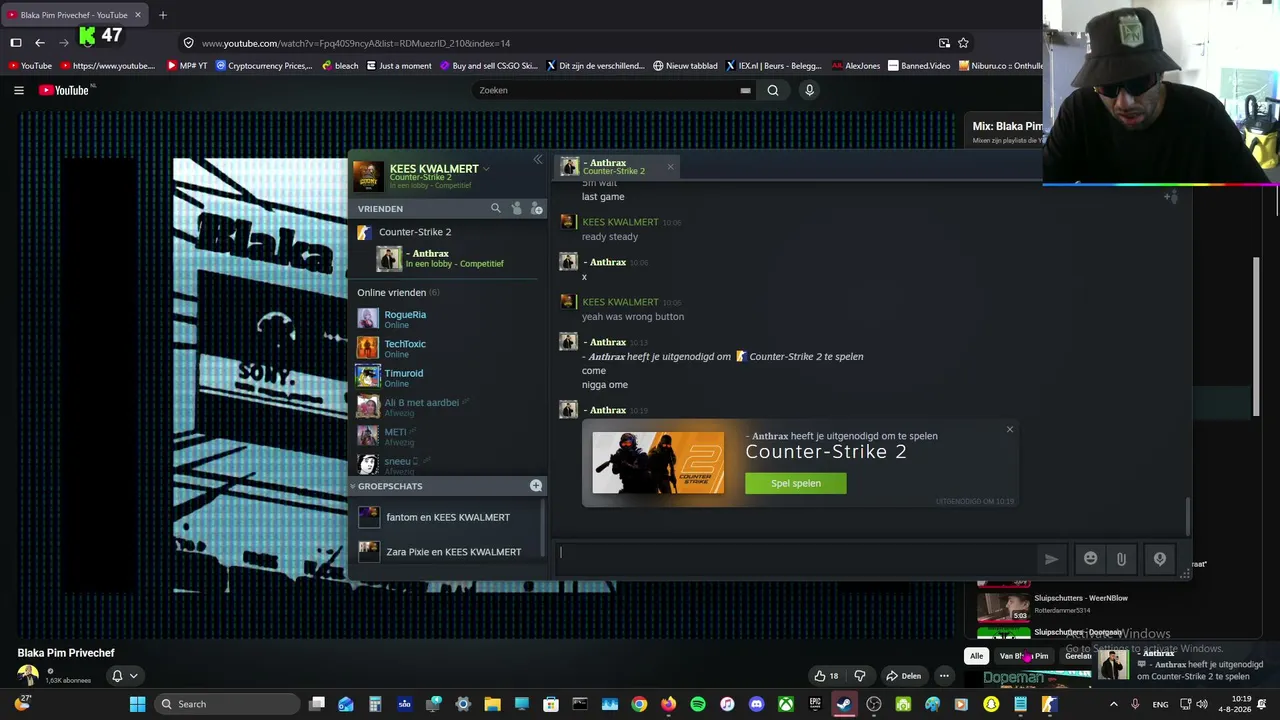Toggle the browser sidebar panel
Viewport: 1280px width, 720px height.
click(16, 43)
